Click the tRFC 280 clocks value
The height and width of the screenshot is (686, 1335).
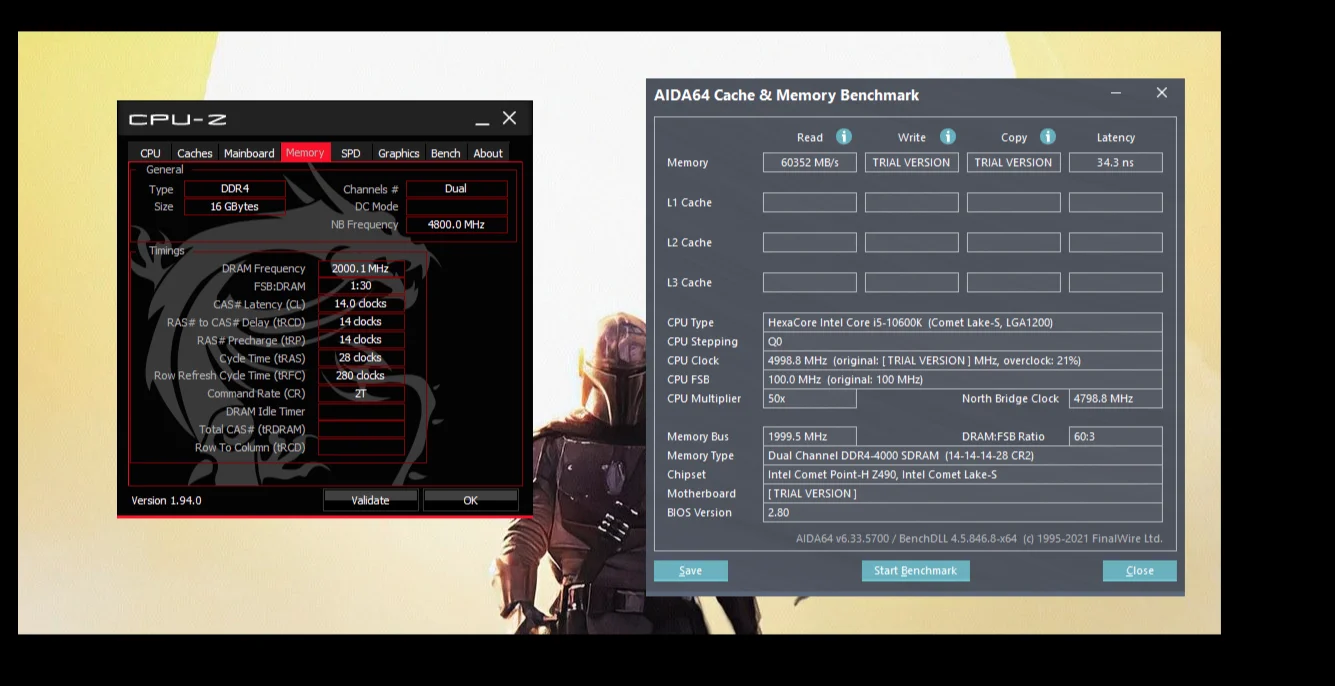click(361, 375)
